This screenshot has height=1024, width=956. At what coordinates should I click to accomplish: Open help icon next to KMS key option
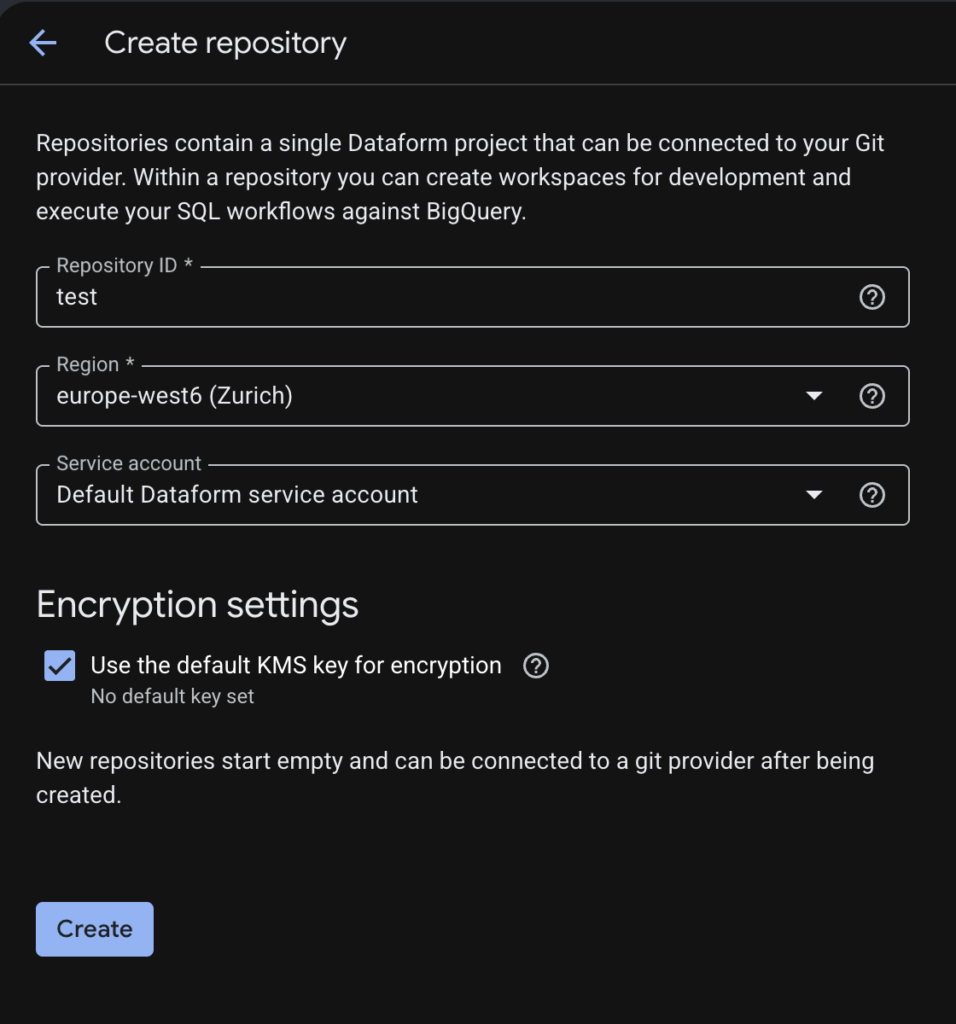535,665
